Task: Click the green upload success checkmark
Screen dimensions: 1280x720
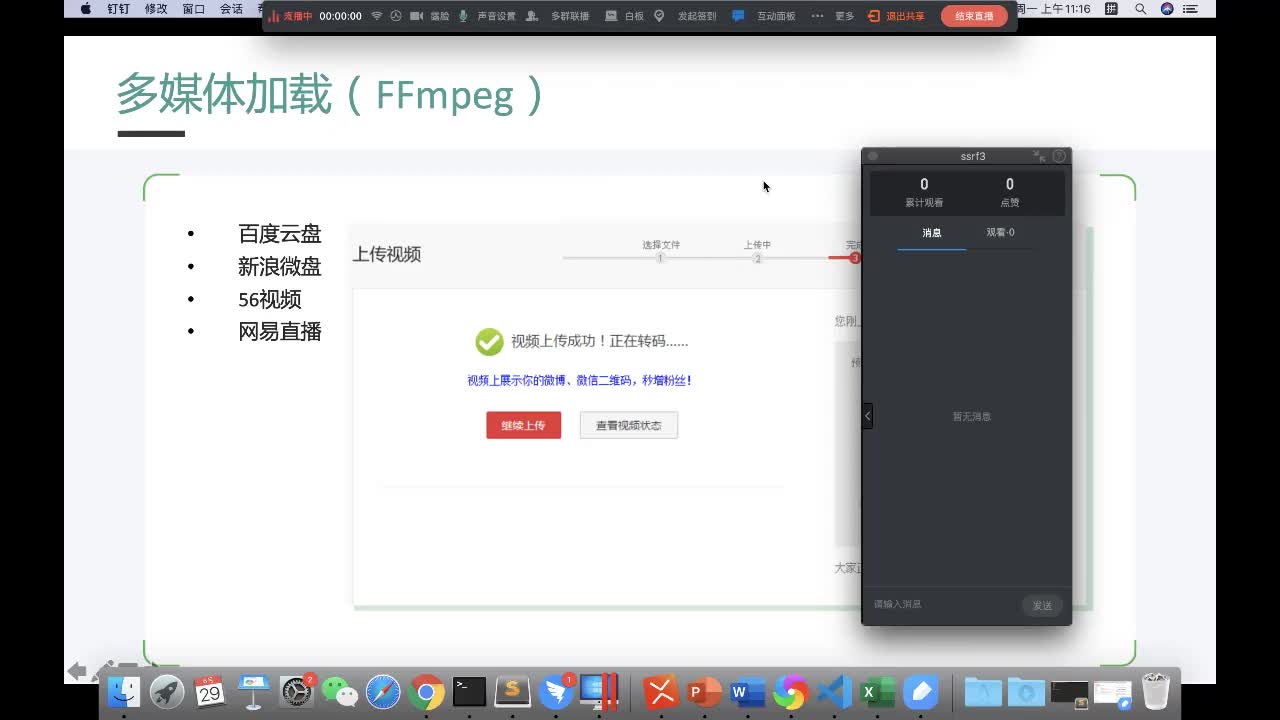Action: tap(489, 342)
